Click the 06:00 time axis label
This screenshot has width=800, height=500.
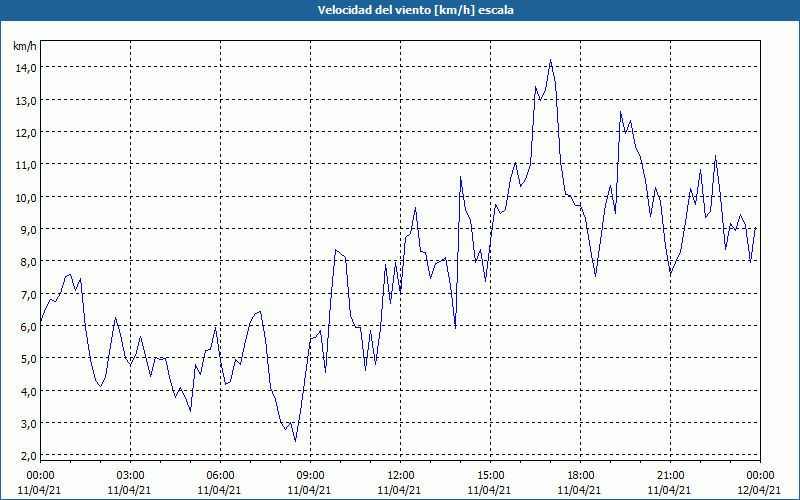point(220,476)
